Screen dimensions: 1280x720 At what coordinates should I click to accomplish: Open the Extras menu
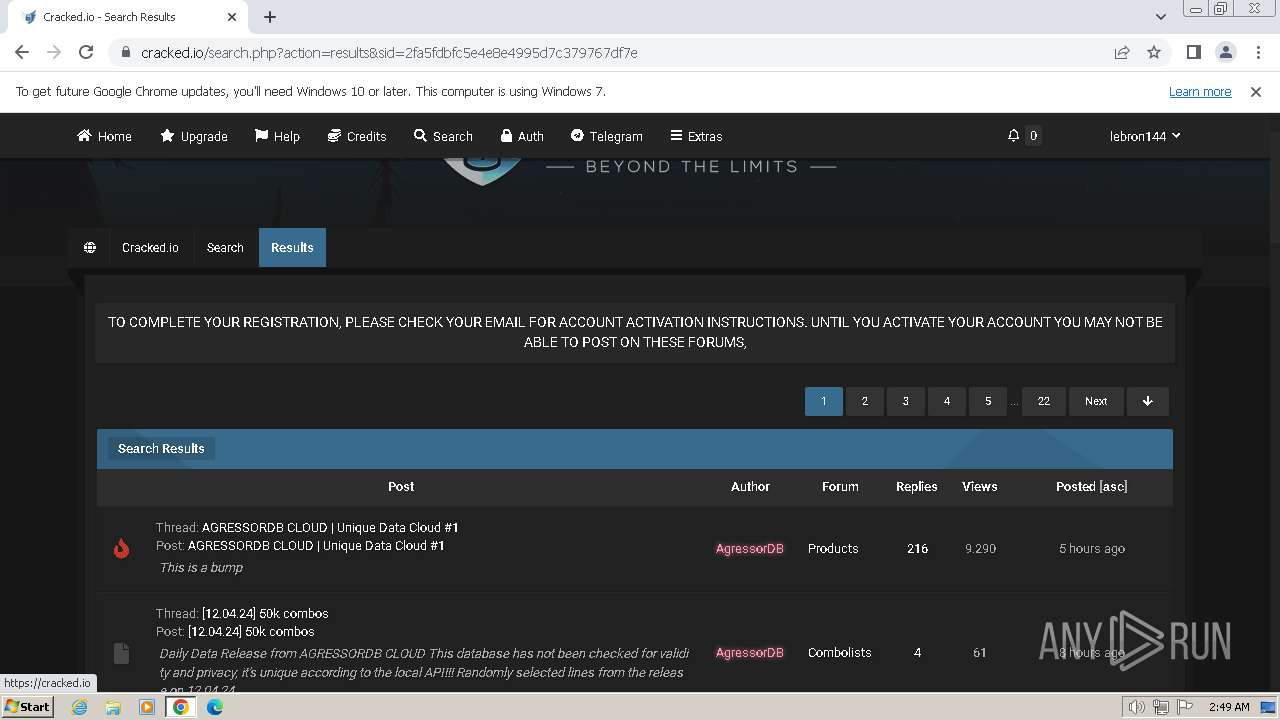click(x=696, y=136)
